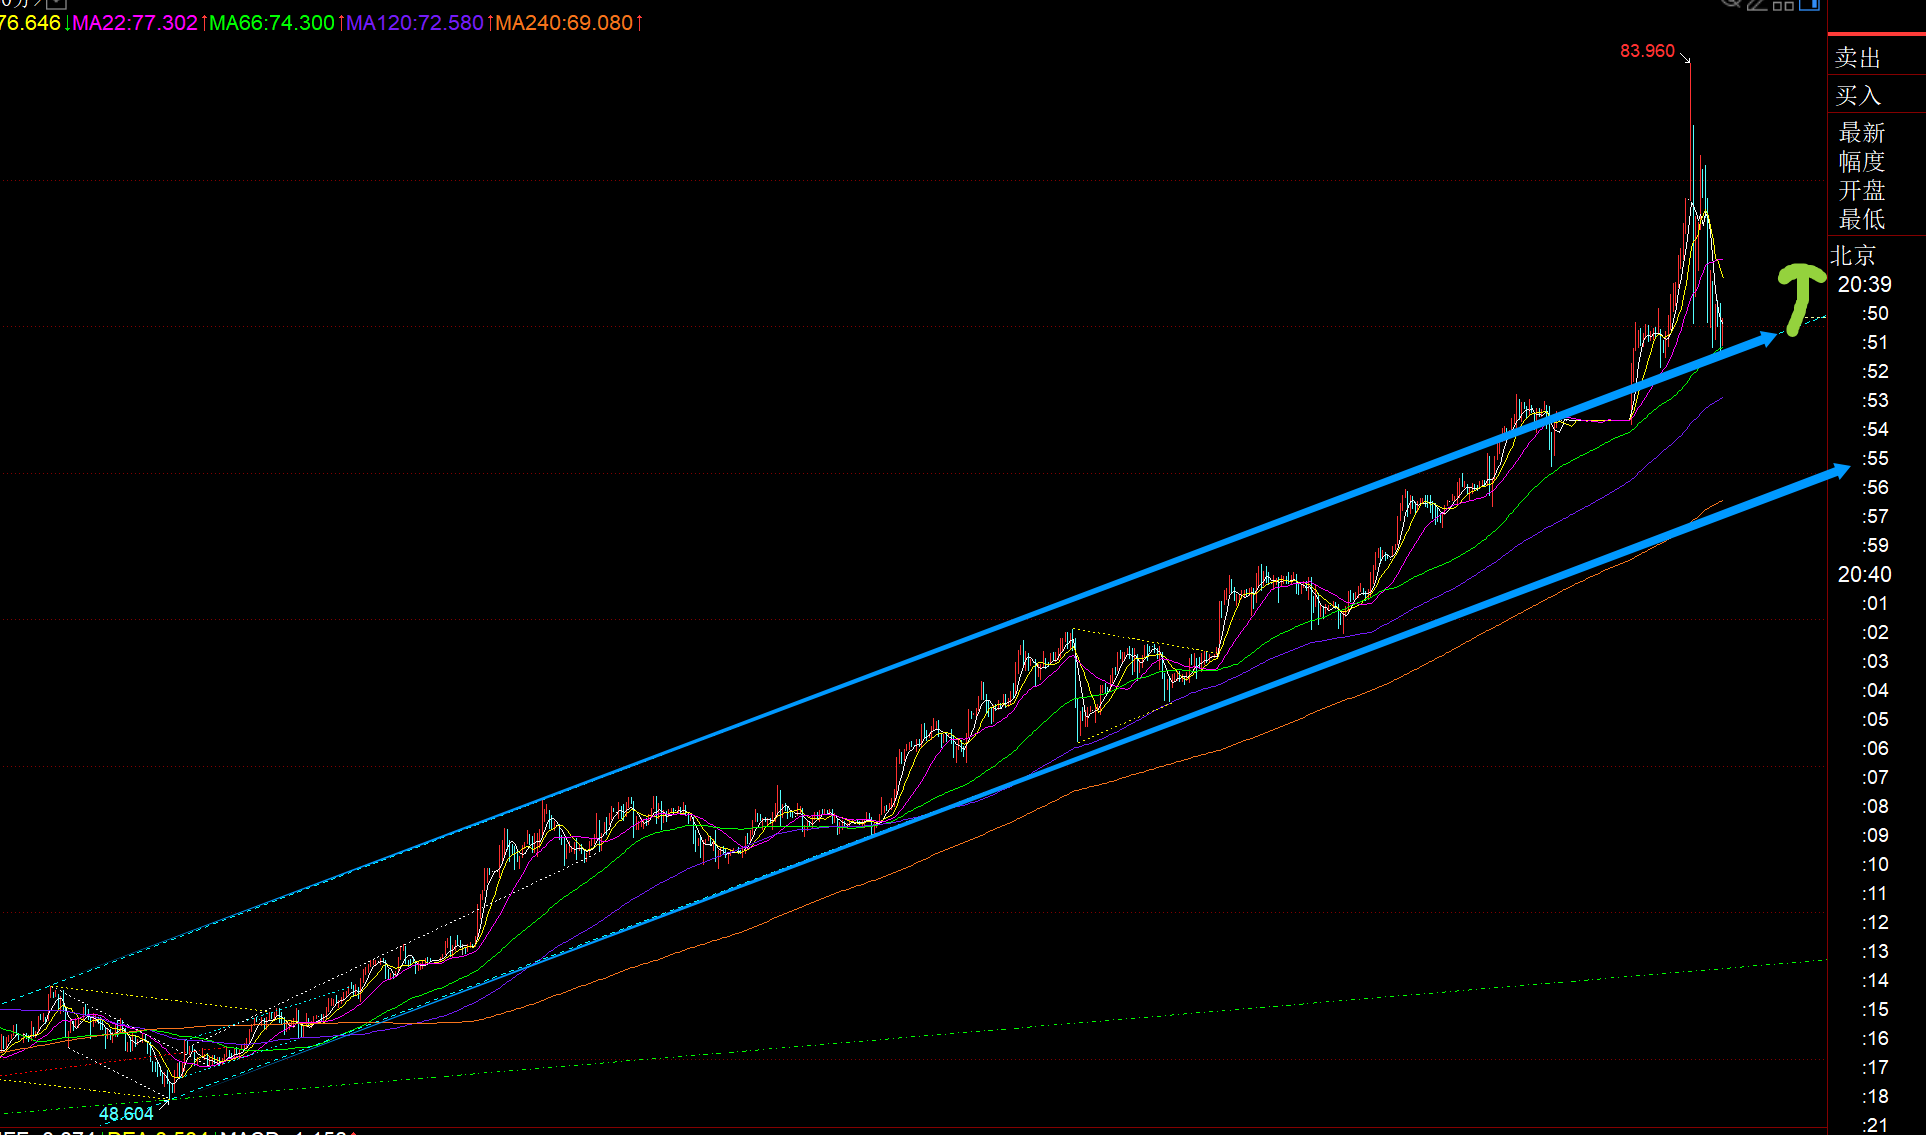Toggle the blue side panel icon

pos(1809,4)
